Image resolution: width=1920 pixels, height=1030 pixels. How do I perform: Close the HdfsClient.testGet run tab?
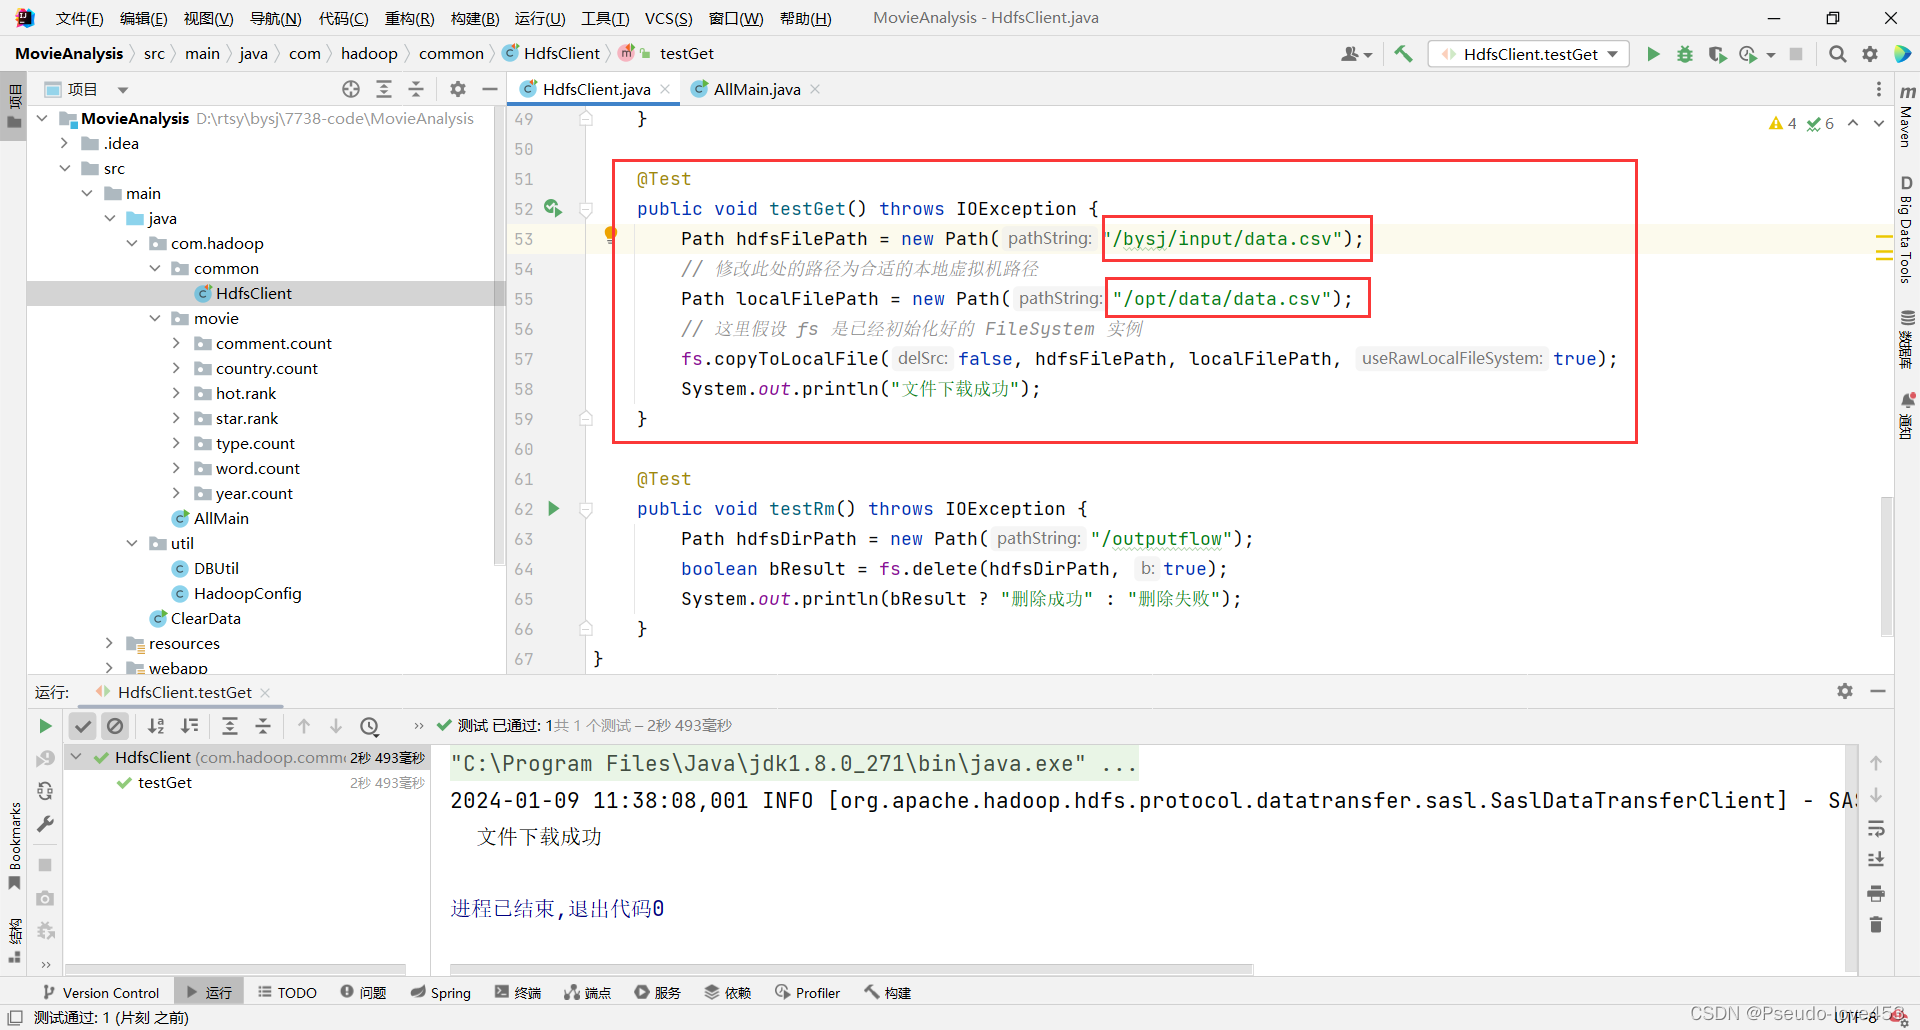coord(265,692)
